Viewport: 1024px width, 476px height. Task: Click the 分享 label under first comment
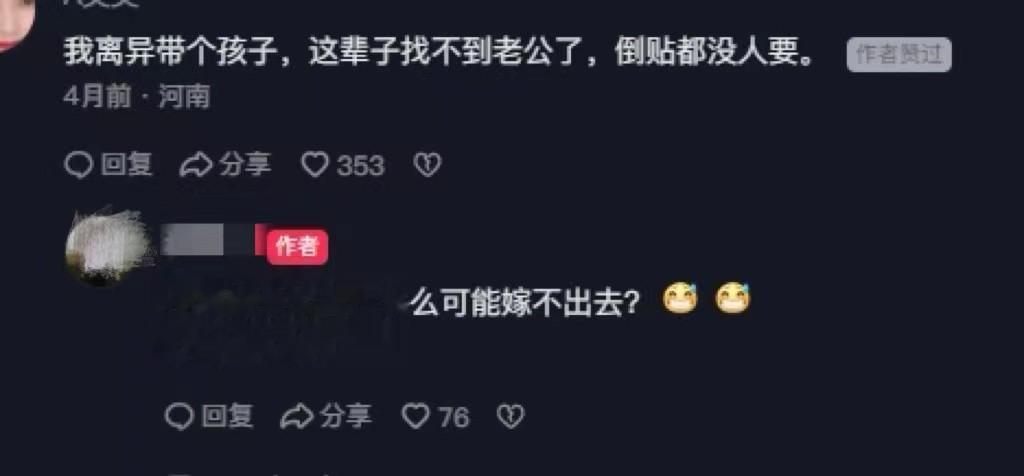coord(245,165)
